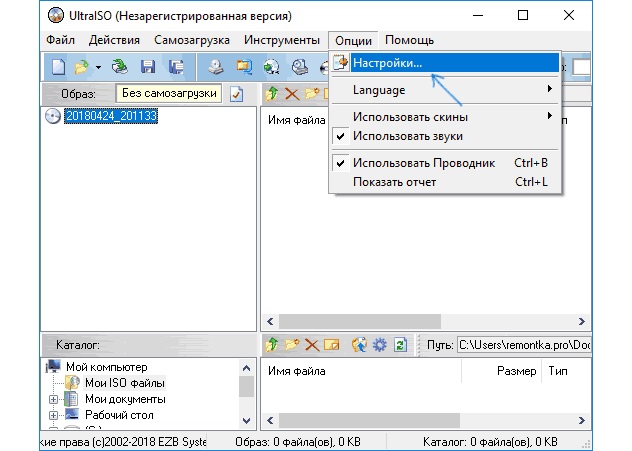Image resolution: width=632 pixels, height=451 pixels.
Task: Open the Файл menu
Action: coord(60,40)
